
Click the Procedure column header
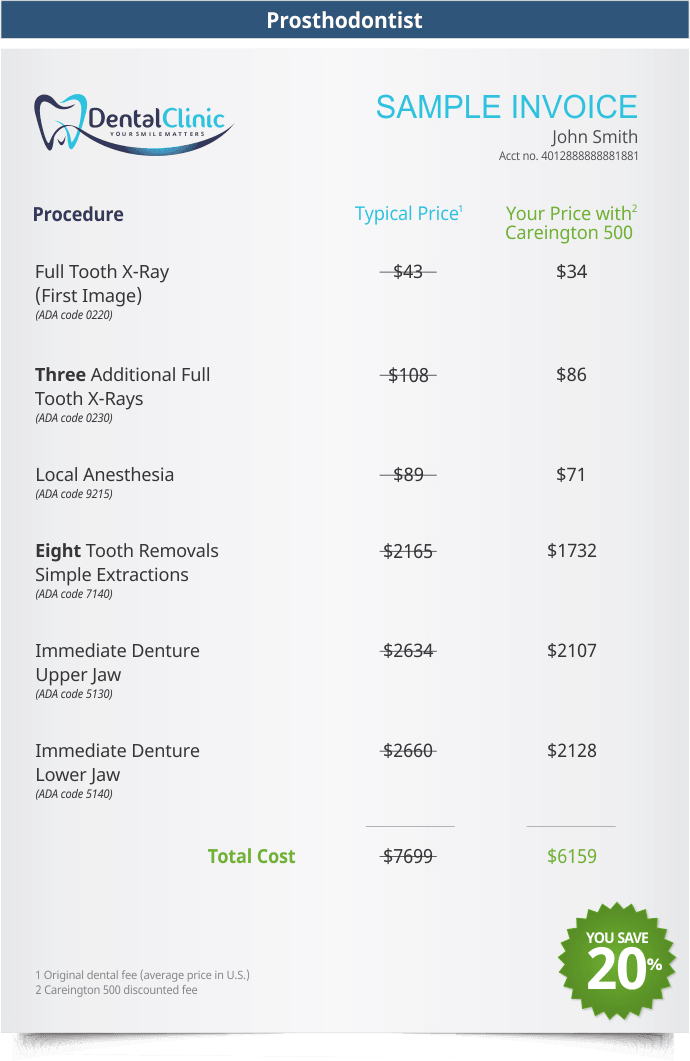point(78,214)
